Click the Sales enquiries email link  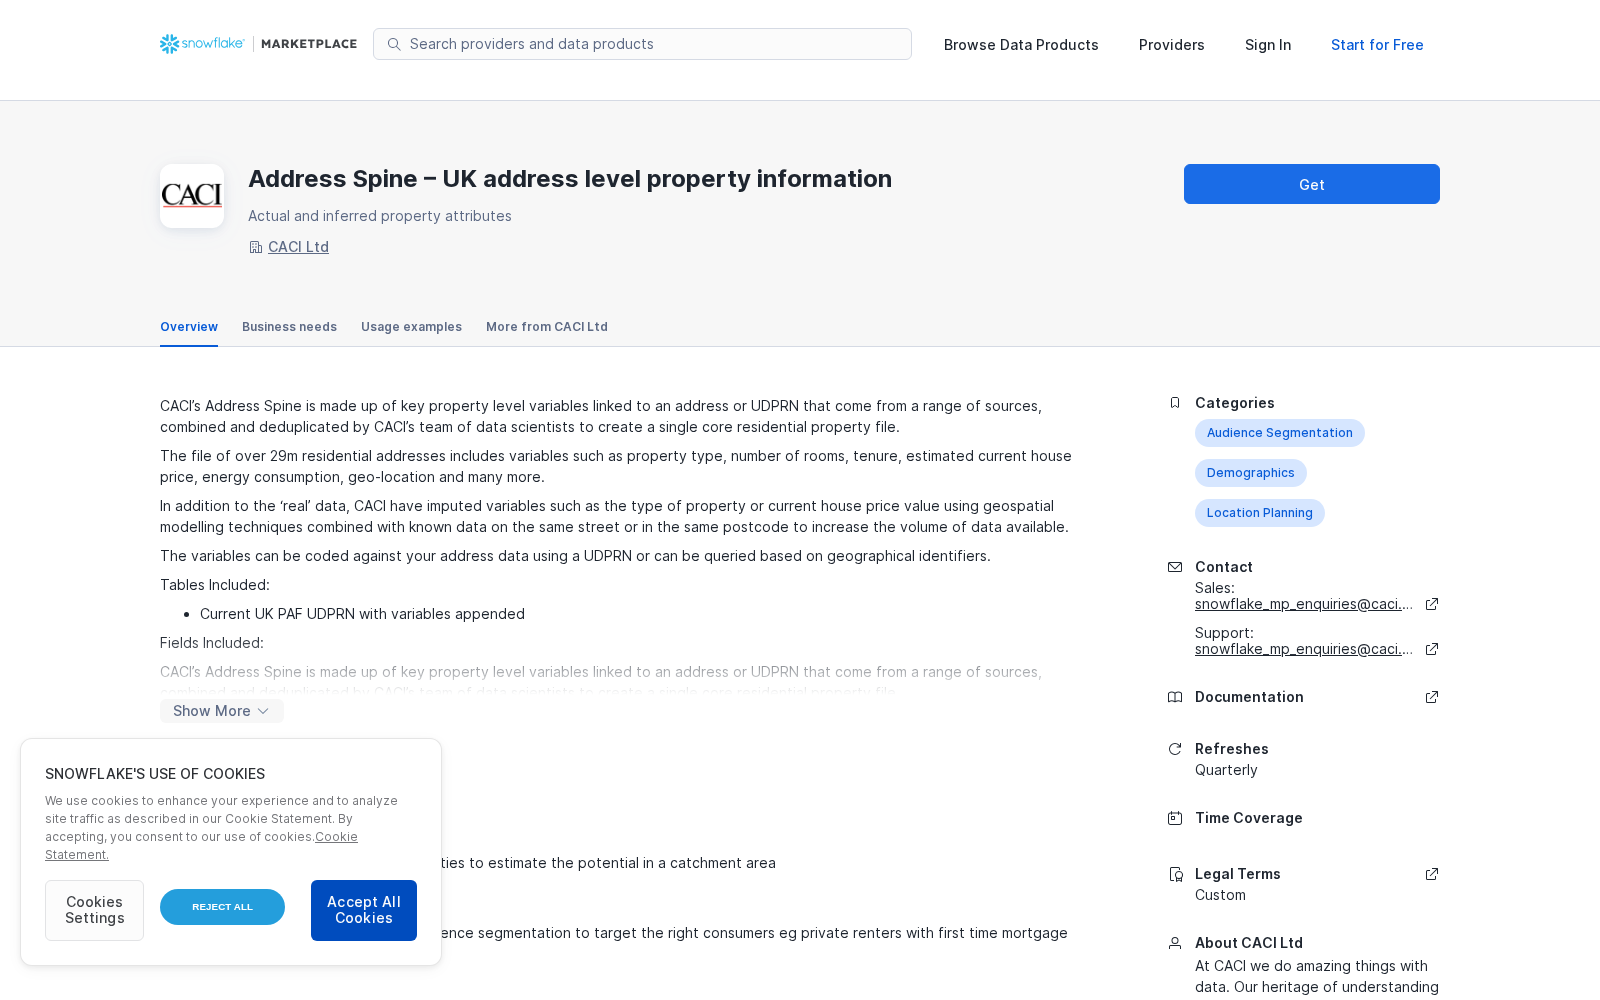point(1304,604)
